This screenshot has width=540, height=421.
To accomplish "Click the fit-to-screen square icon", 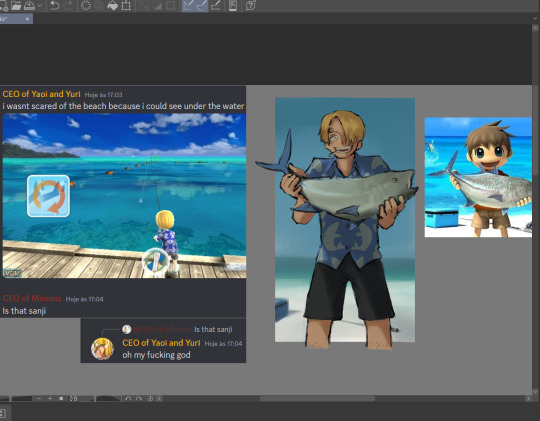I will pos(61,399).
